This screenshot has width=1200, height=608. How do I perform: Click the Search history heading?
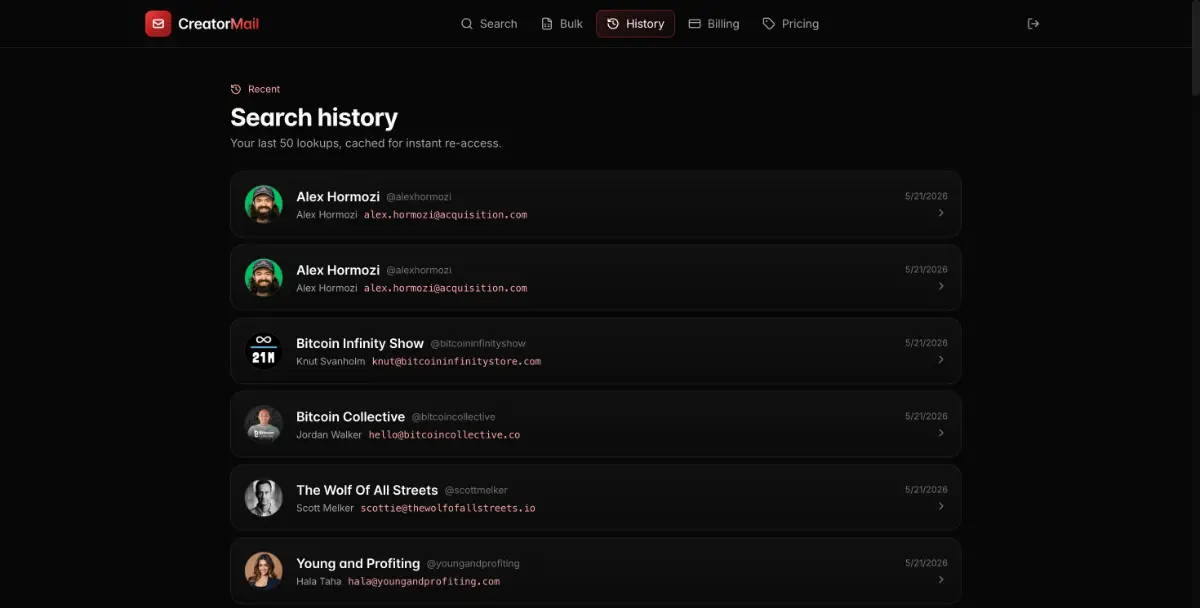[x=314, y=117]
